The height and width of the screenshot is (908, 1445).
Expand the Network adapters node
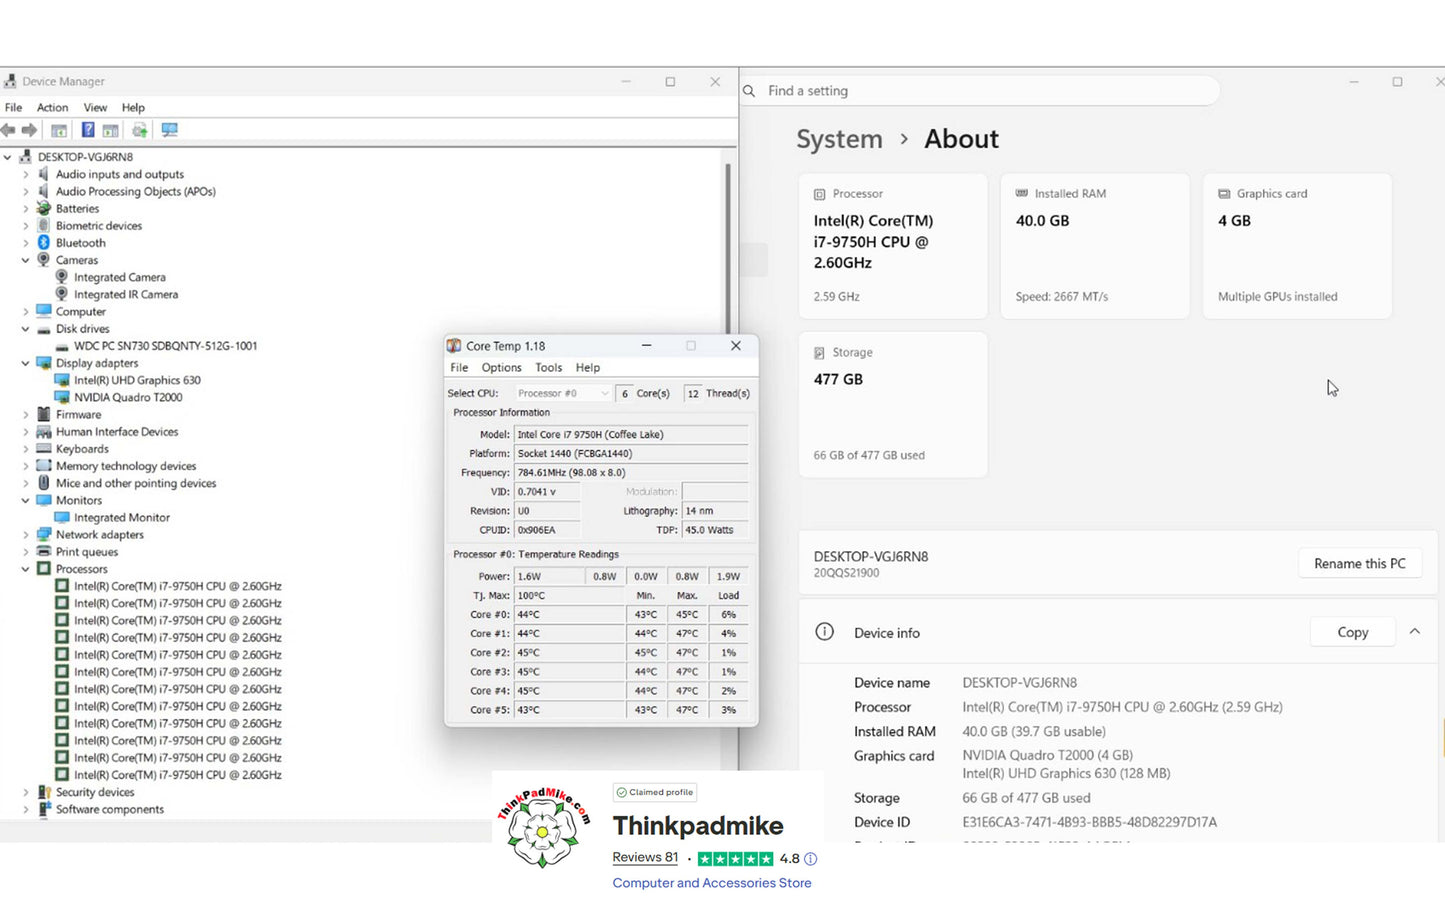click(x=26, y=535)
